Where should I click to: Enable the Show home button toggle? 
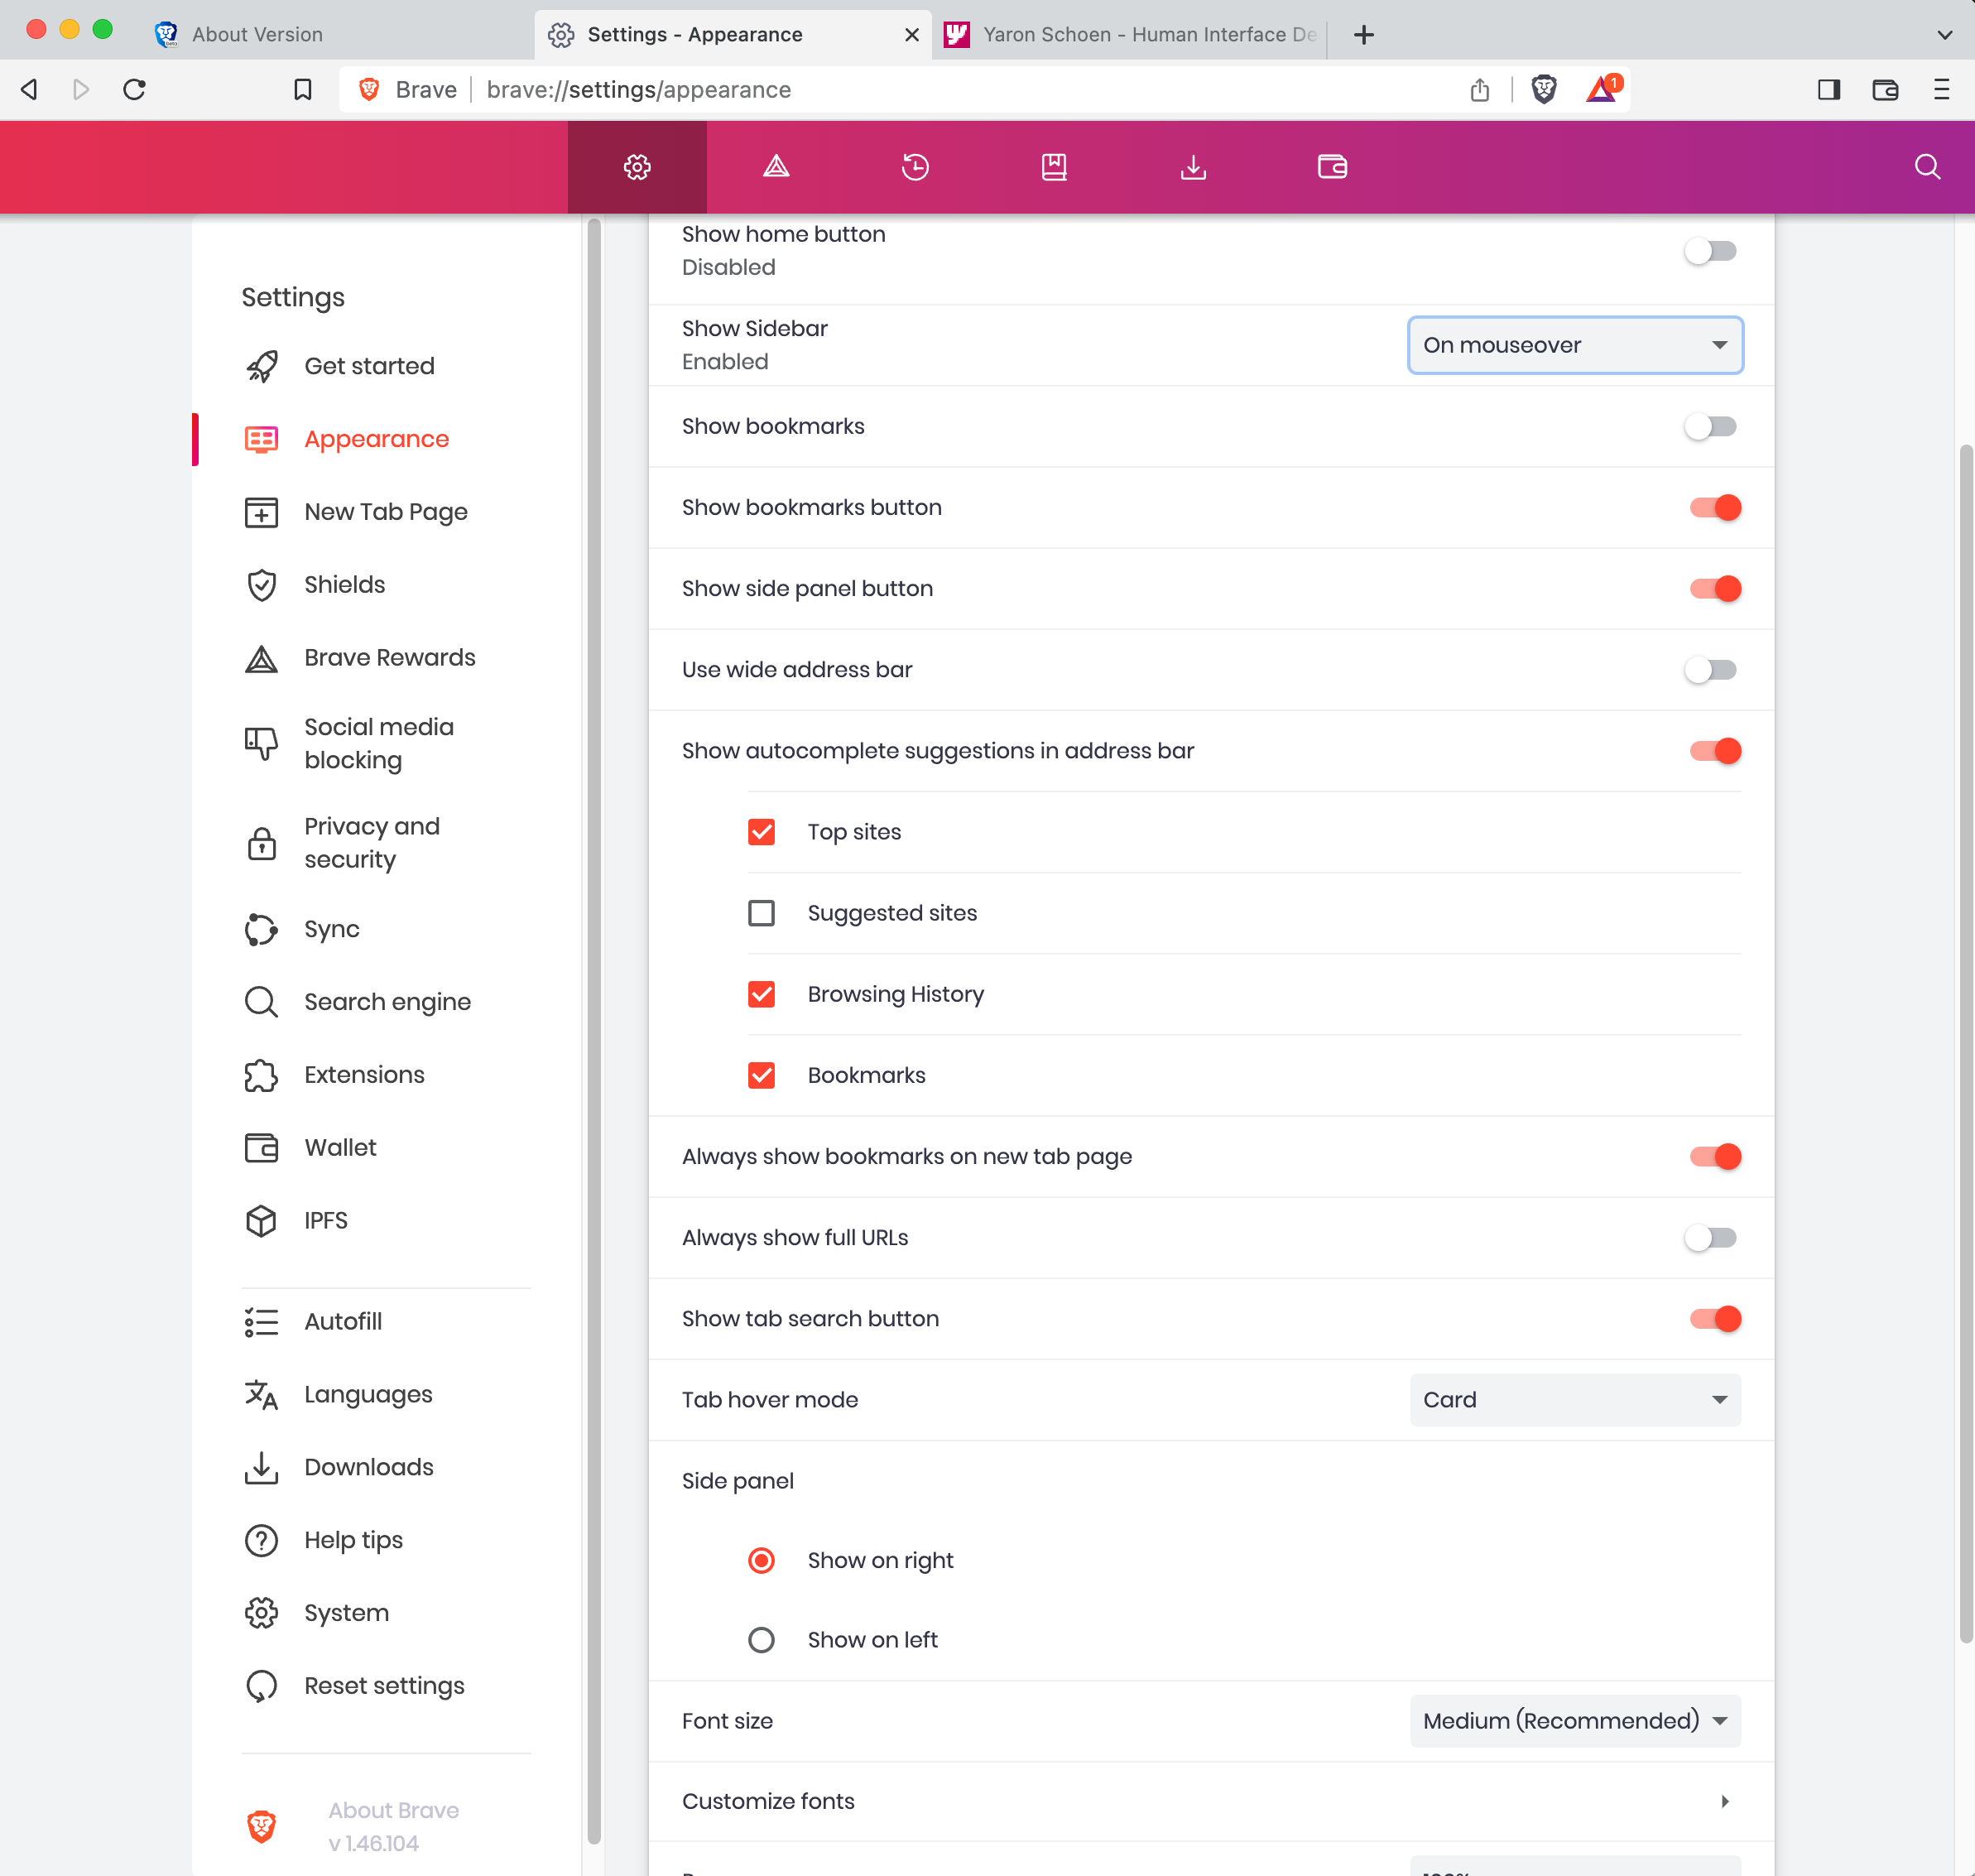pyautogui.click(x=1710, y=251)
